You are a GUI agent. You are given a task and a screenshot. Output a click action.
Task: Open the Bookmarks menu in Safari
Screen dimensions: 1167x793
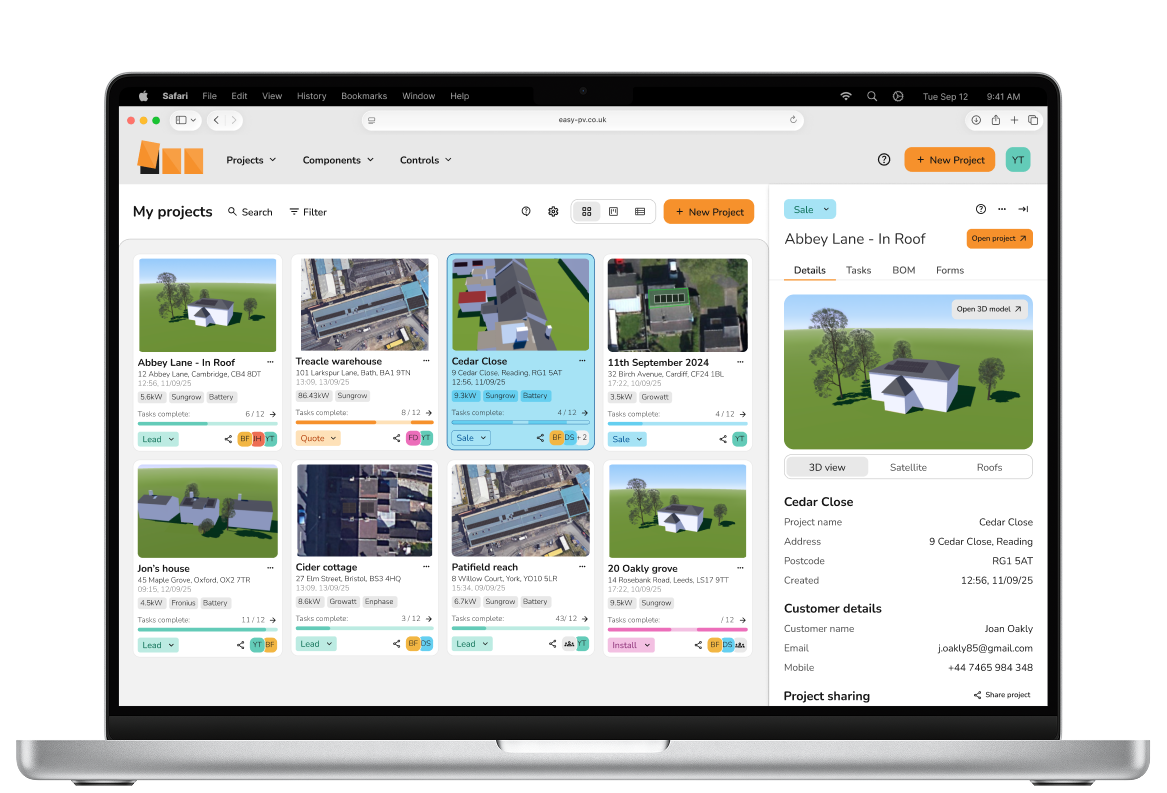click(364, 96)
